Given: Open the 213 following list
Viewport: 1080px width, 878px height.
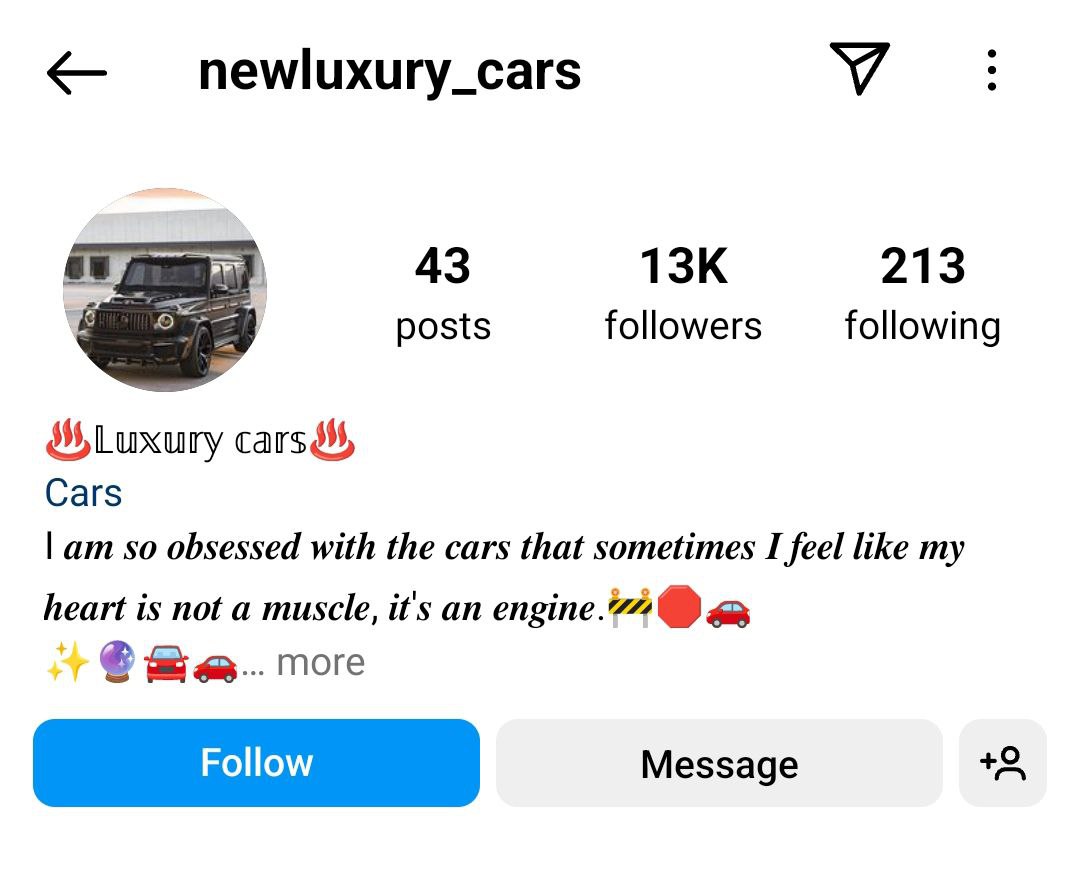Looking at the screenshot, I should click(x=923, y=295).
